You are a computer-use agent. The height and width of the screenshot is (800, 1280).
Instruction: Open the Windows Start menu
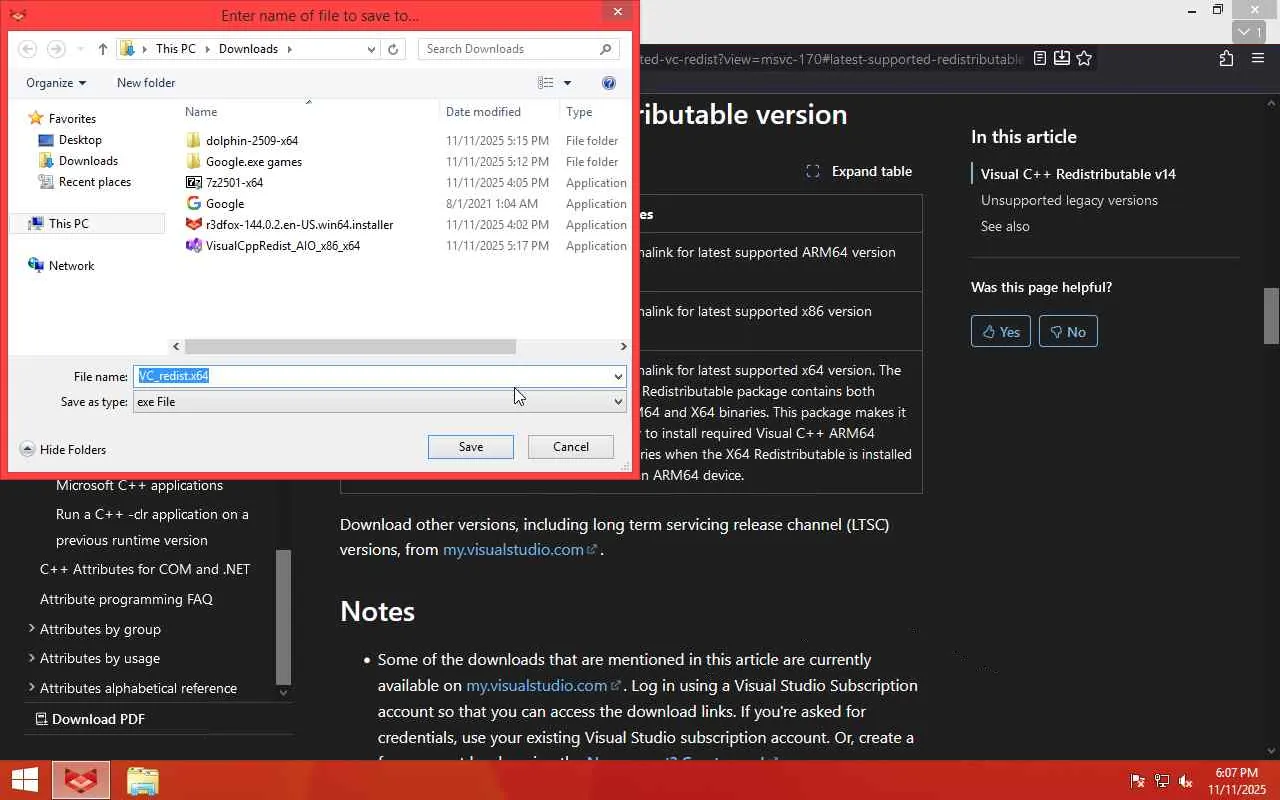point(24,780)
